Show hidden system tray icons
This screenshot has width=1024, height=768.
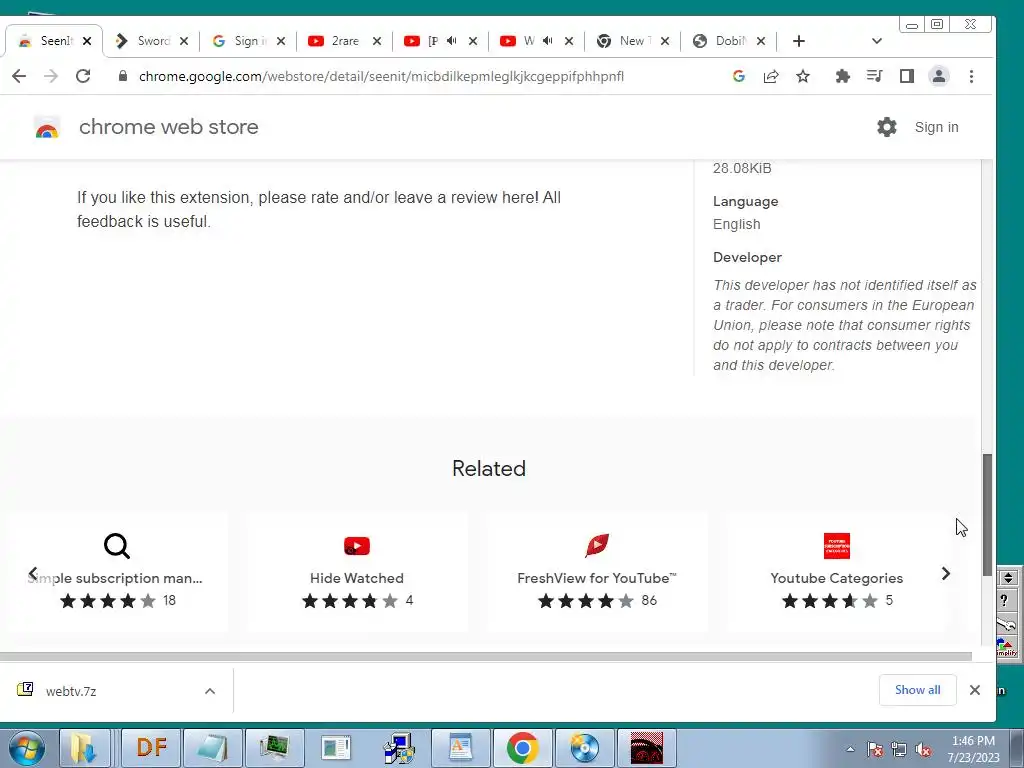(x=850, y=749)
